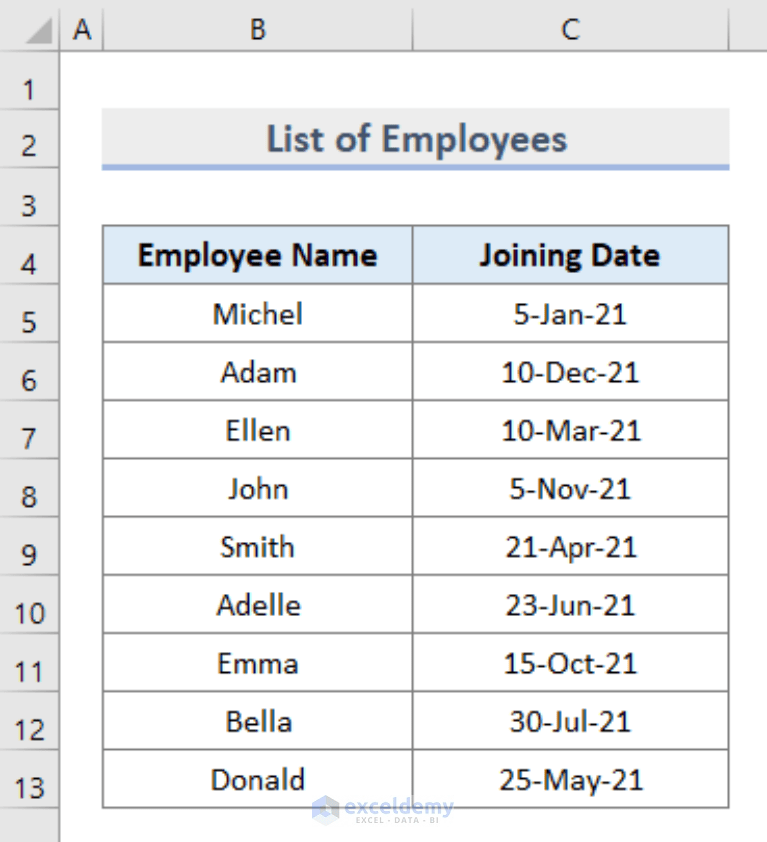Click the List of Employees title cell

pos(415,139)
